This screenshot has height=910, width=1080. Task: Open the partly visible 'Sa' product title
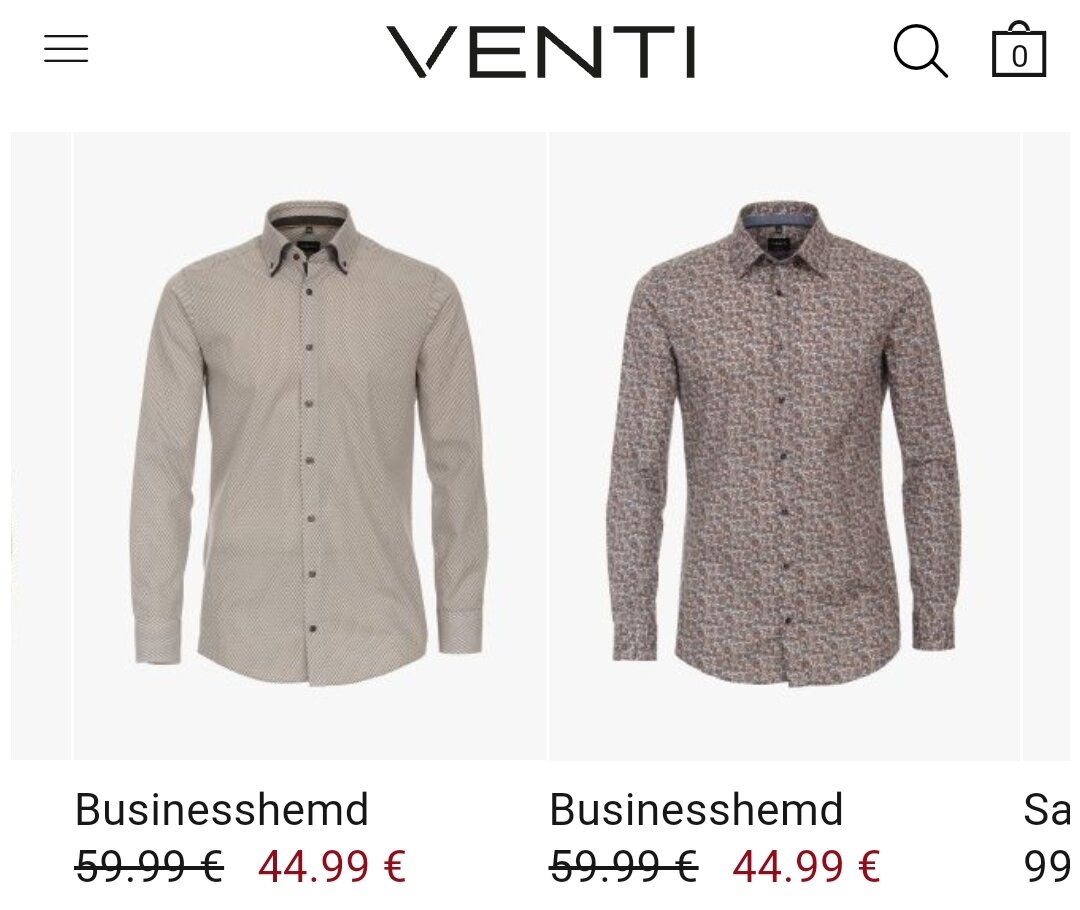[x=1047, y=809]
